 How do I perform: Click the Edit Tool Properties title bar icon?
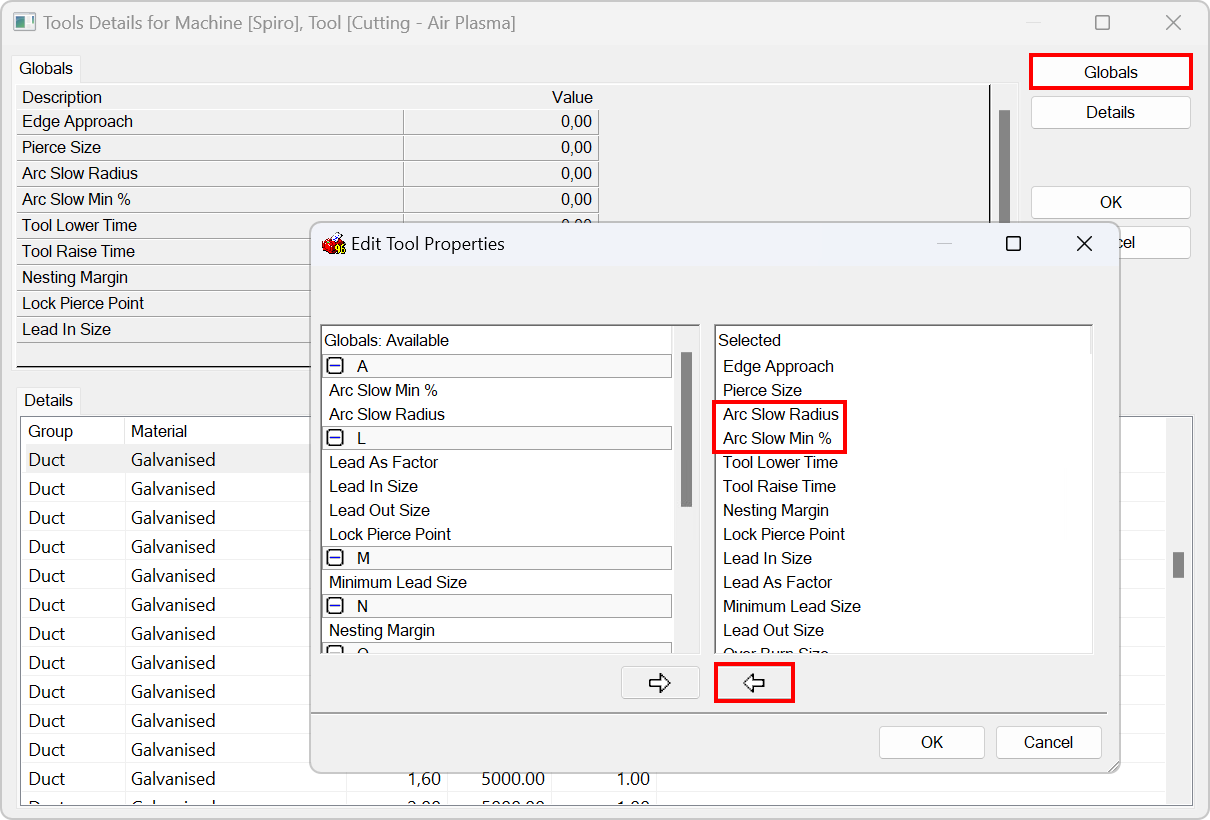(x=333, y=243)
